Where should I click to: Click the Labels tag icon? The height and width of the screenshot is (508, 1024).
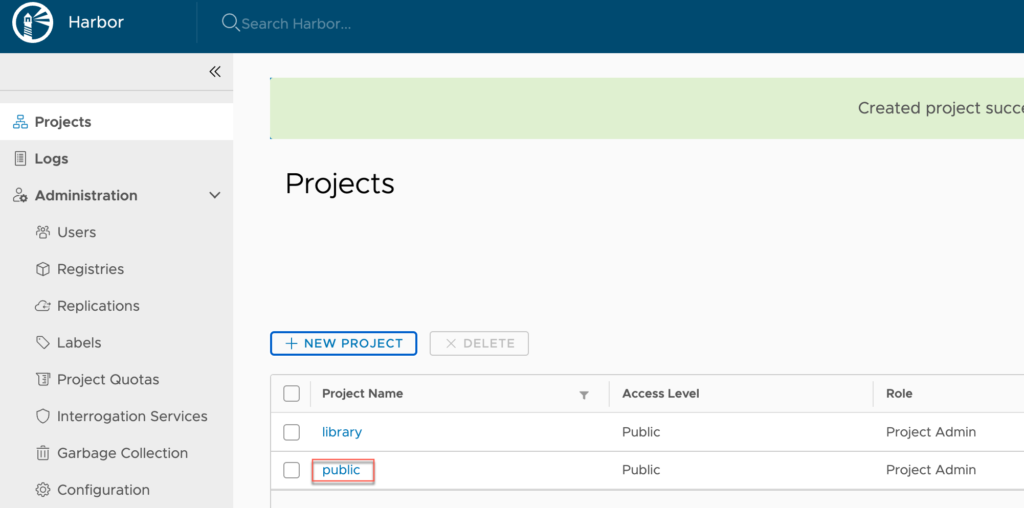point(43,343)
